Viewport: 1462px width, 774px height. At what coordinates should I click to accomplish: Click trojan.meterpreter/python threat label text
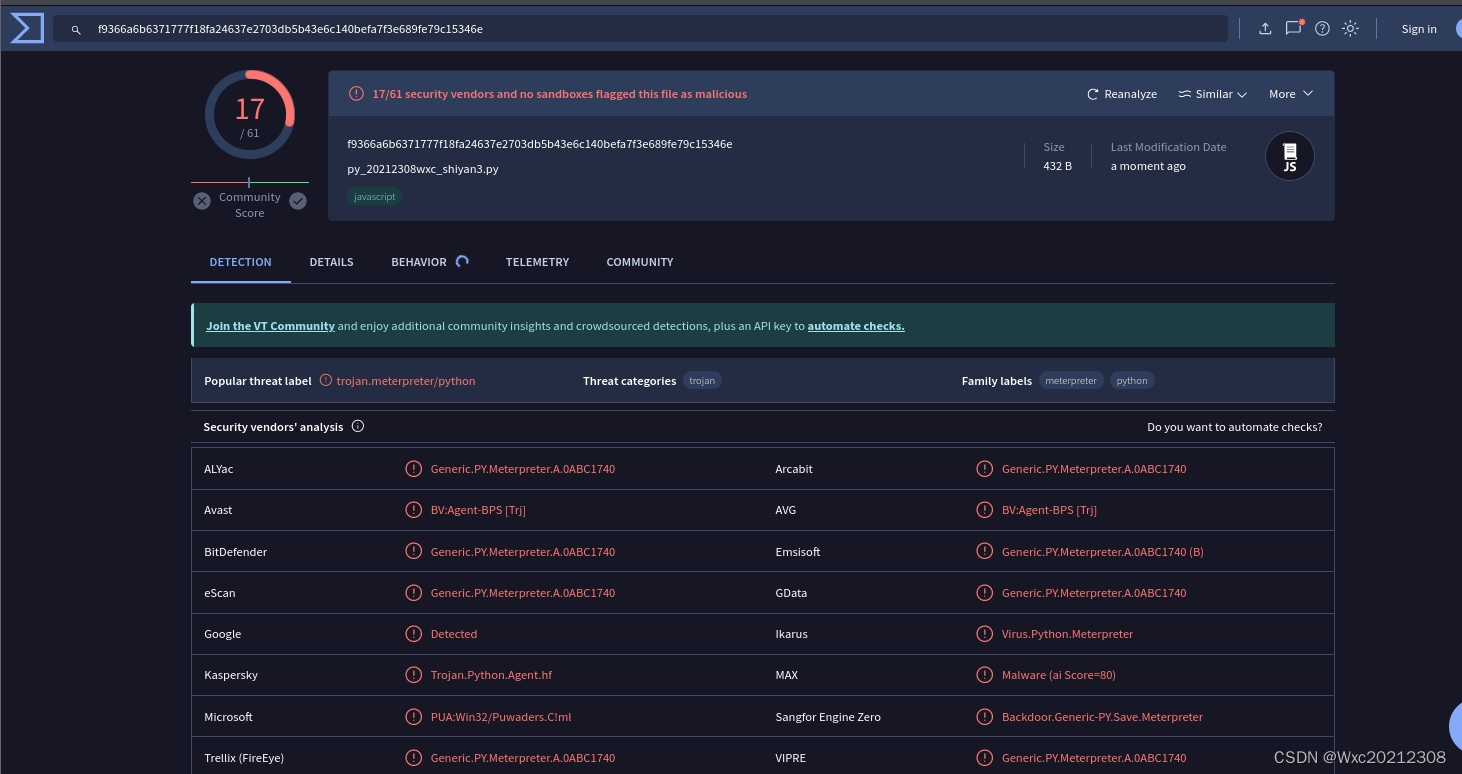(406, 381)
